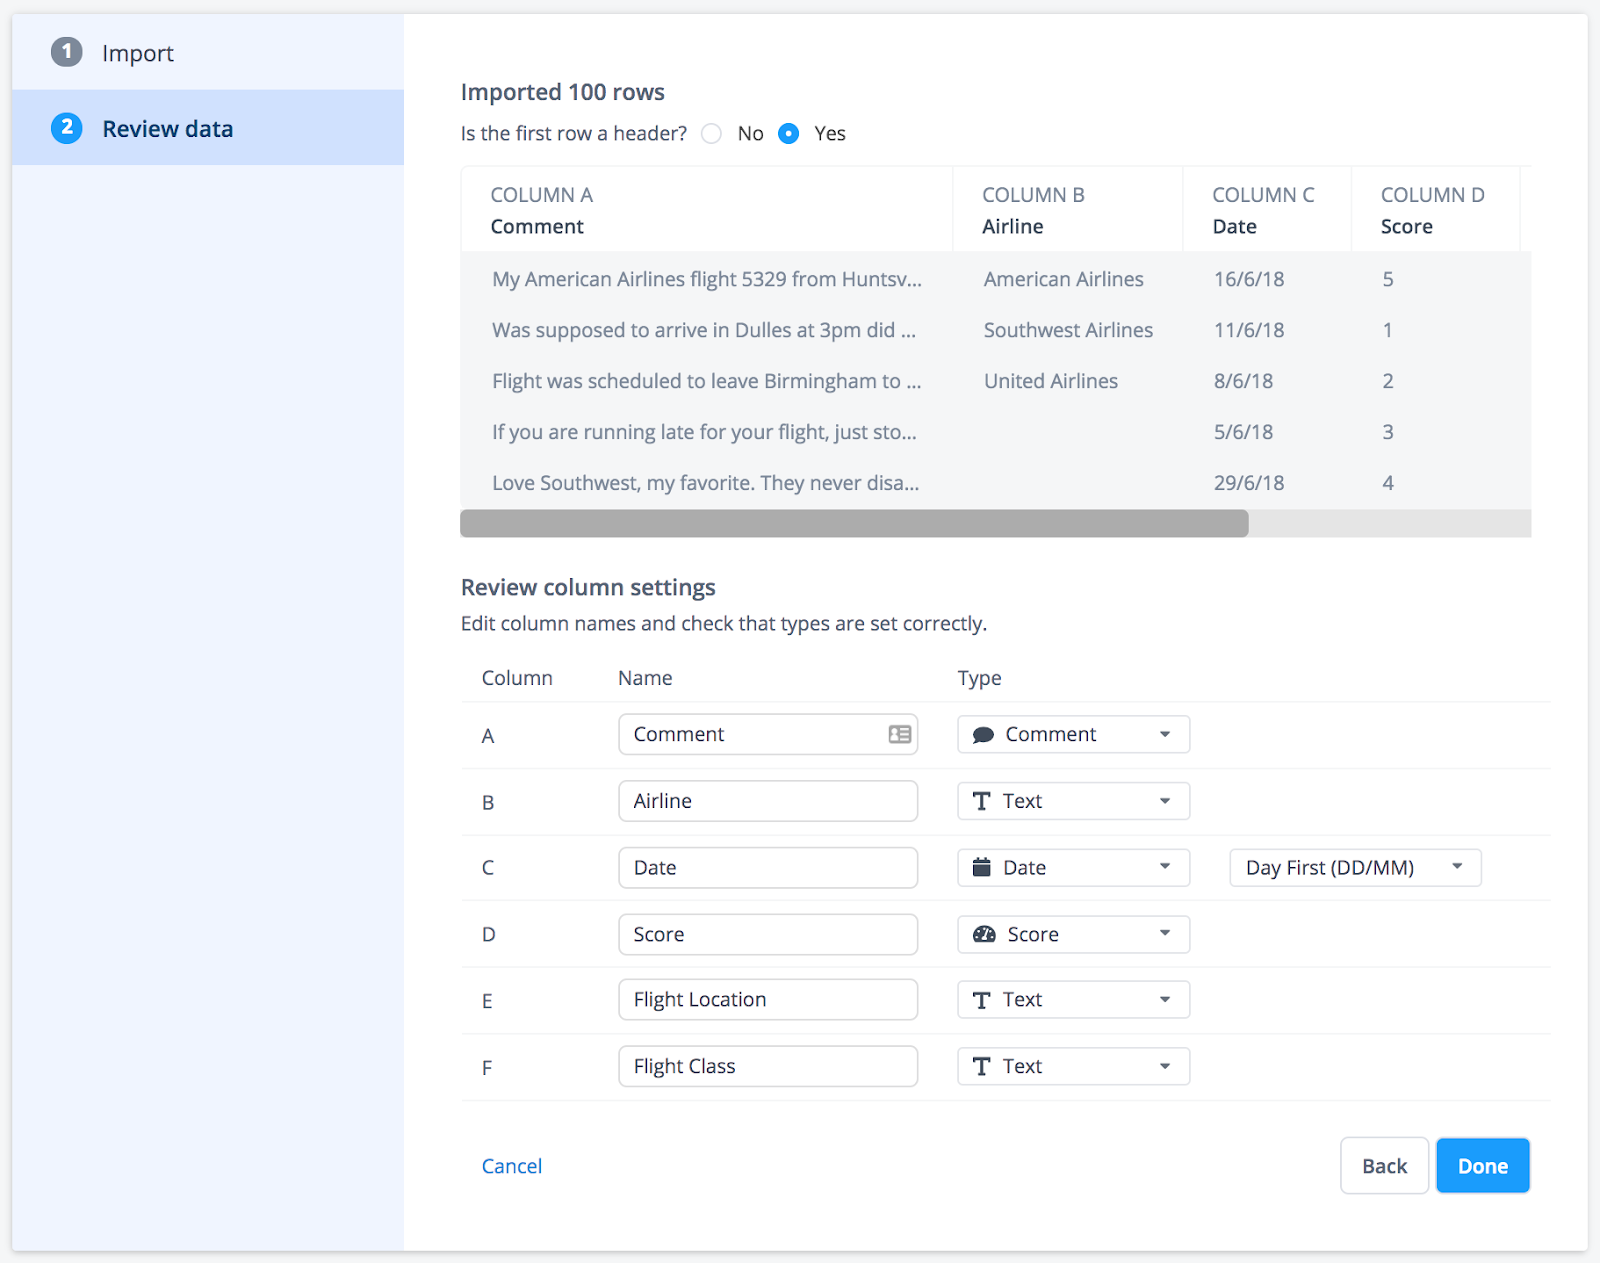Screen dimensions: 1600x1263
Task: Click the T text icon for Airline column type
Action: 982,801
